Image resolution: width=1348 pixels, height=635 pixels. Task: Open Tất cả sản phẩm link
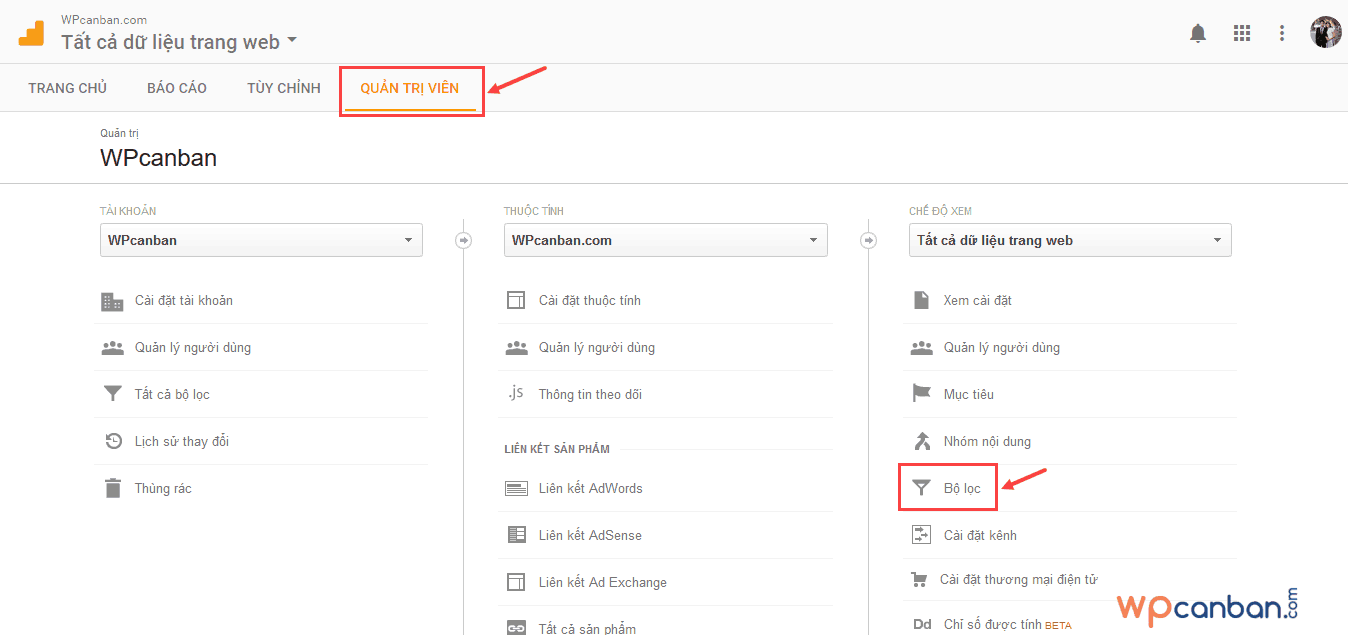pos(587,629)
